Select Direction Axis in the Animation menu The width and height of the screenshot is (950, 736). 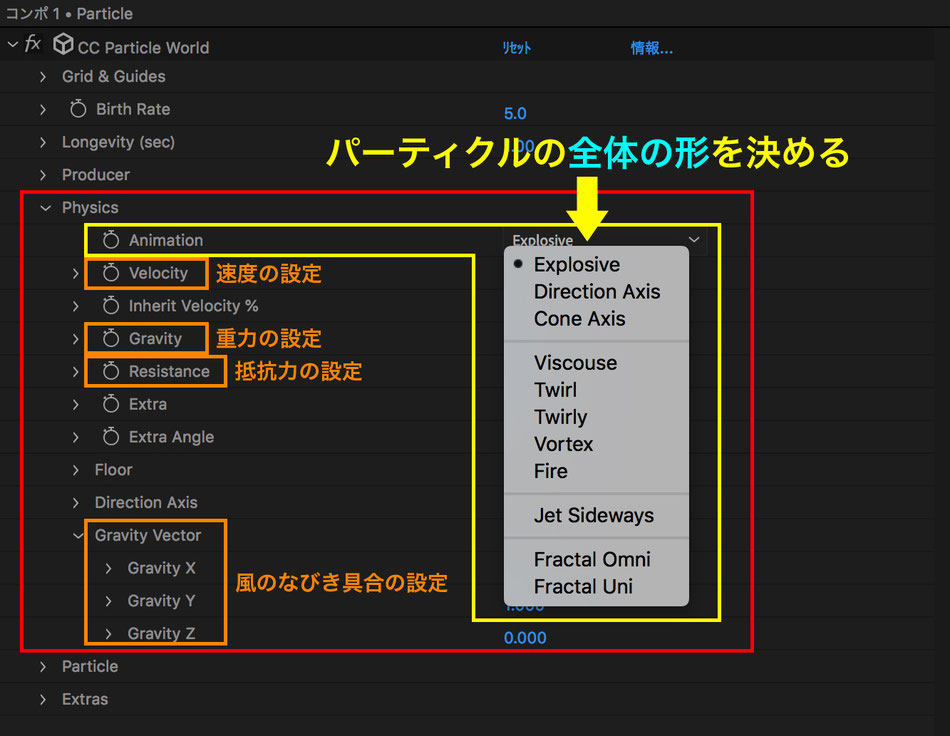pyautogui.click(x=596, y=292)
